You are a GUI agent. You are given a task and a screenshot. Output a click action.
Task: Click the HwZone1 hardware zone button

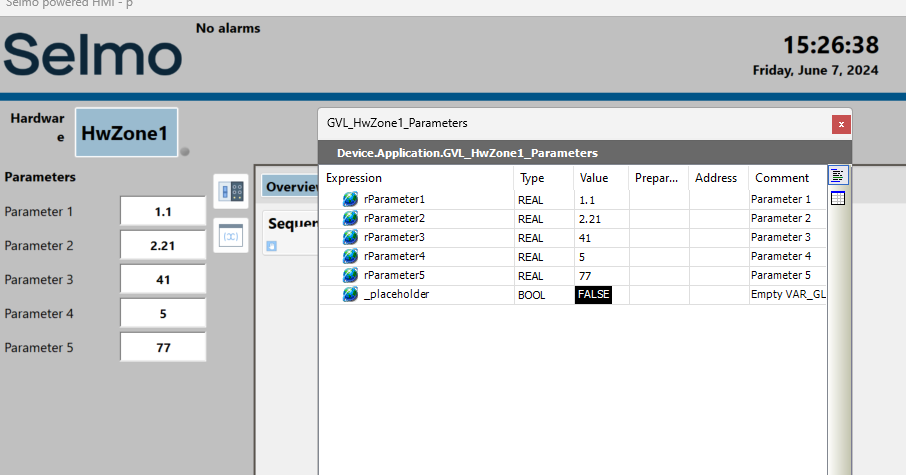tap(127, 132)
